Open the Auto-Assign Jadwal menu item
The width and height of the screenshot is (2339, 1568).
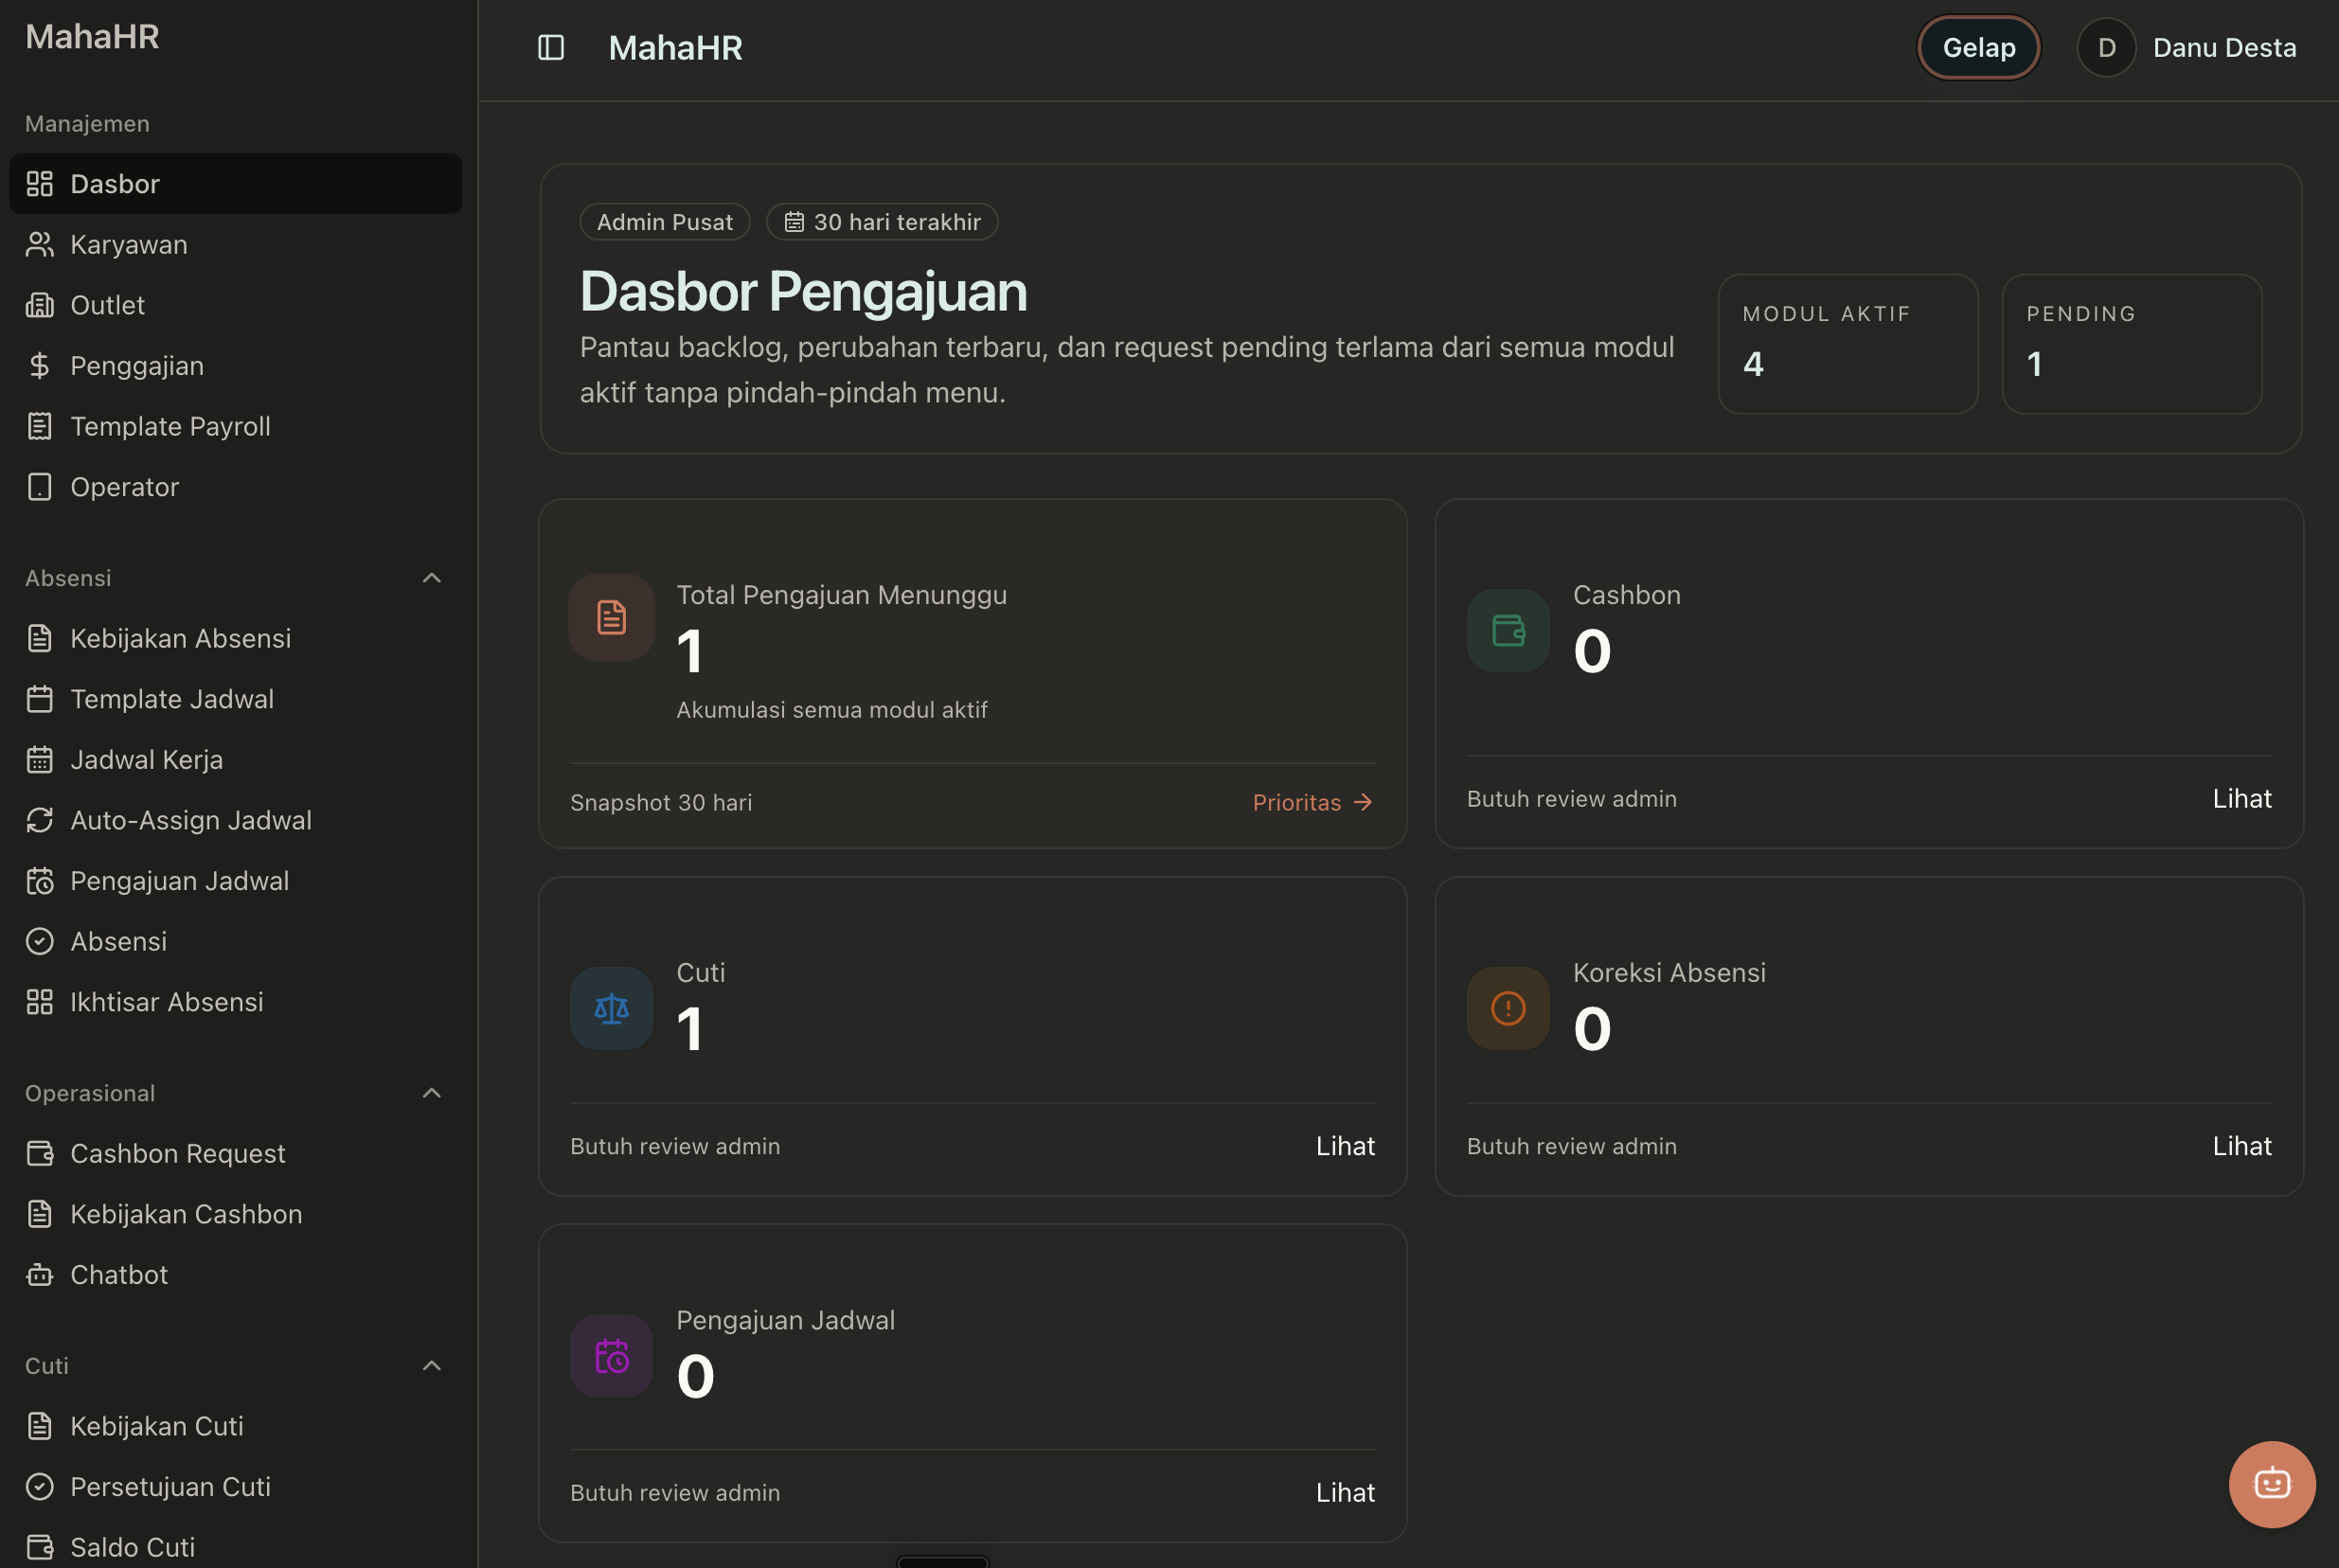(x=236, y=820)
